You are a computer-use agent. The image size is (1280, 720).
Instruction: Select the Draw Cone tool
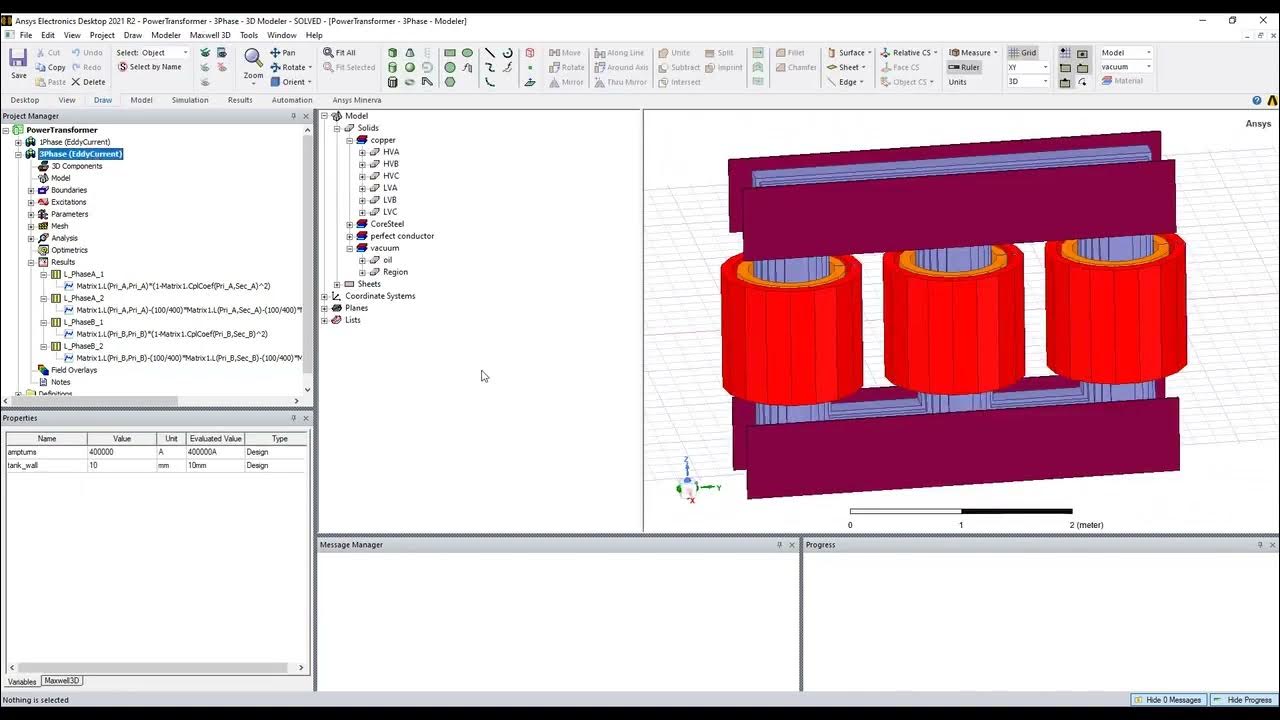click(410, 53)
